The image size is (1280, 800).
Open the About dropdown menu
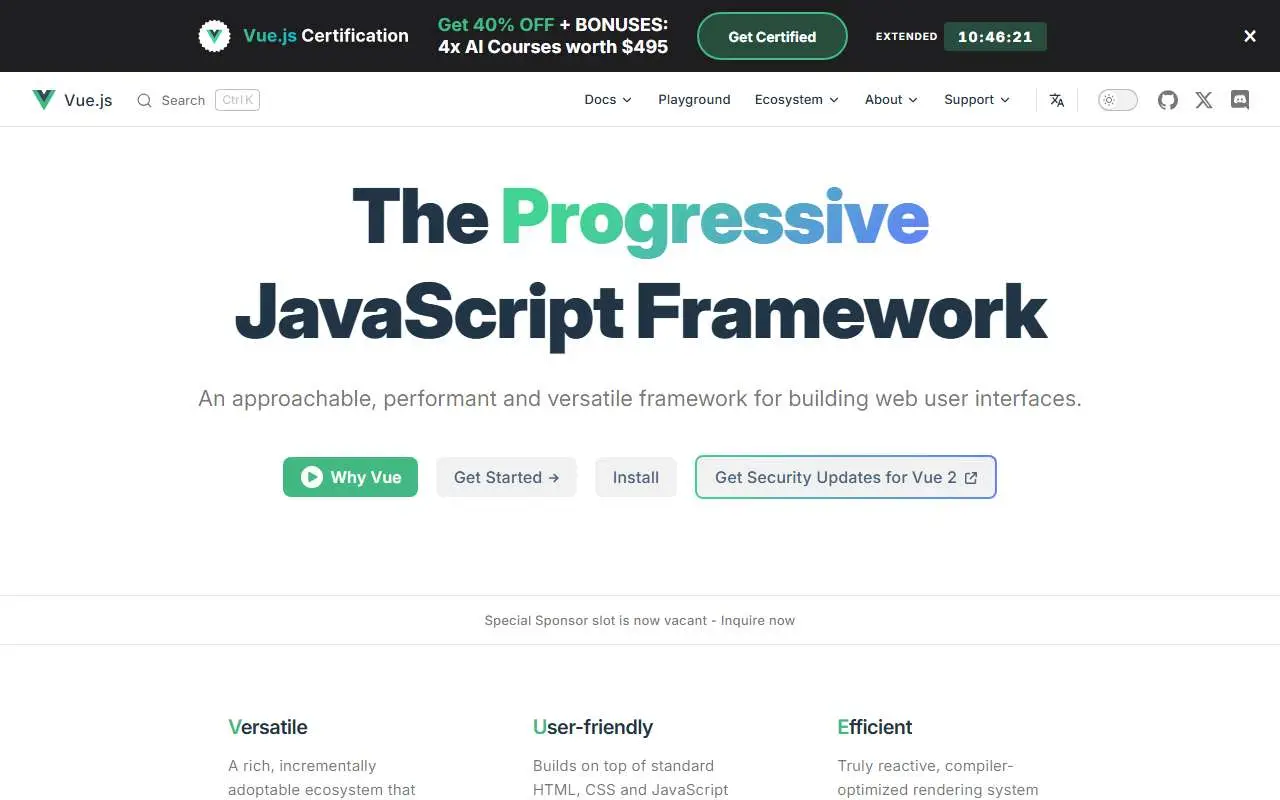(x=891, y=100)
